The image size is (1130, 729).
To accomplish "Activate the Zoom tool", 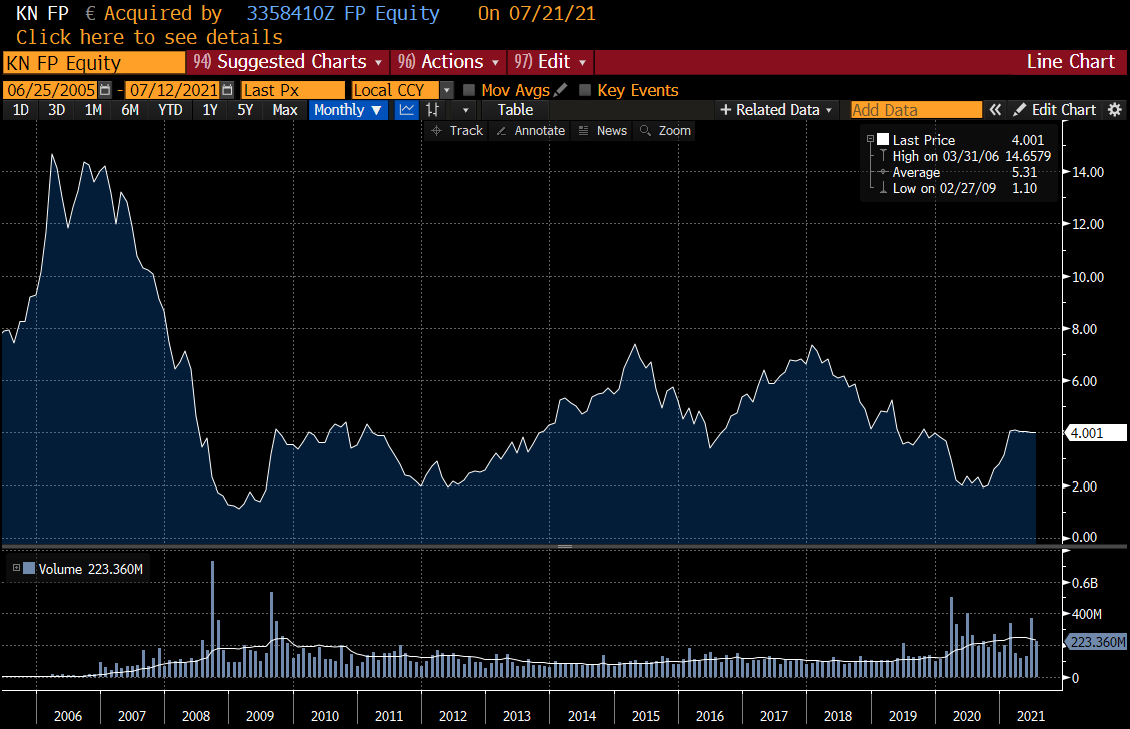I will (x=665, y=130).
